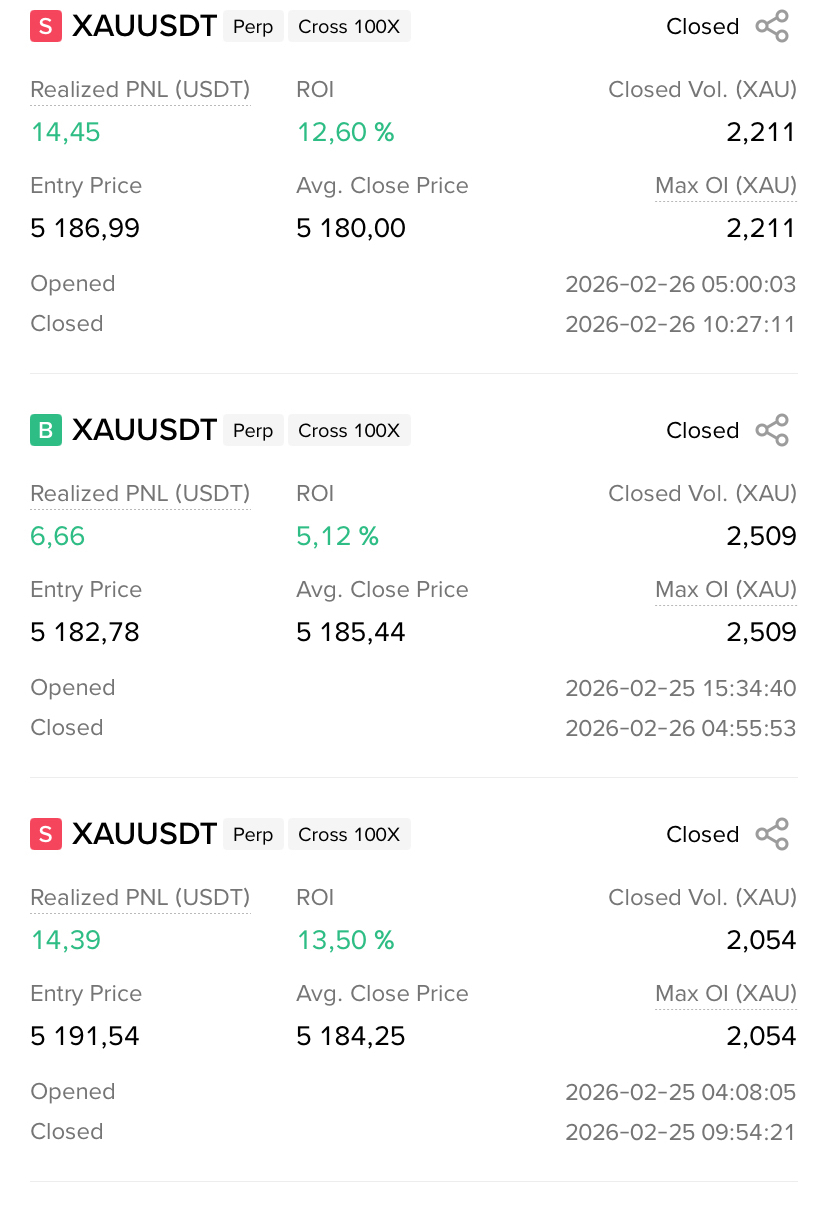This screenshot has width=828, height=1215.
Task: Open XAUUSDT title of the buy trade
Action: click(144, 431)
